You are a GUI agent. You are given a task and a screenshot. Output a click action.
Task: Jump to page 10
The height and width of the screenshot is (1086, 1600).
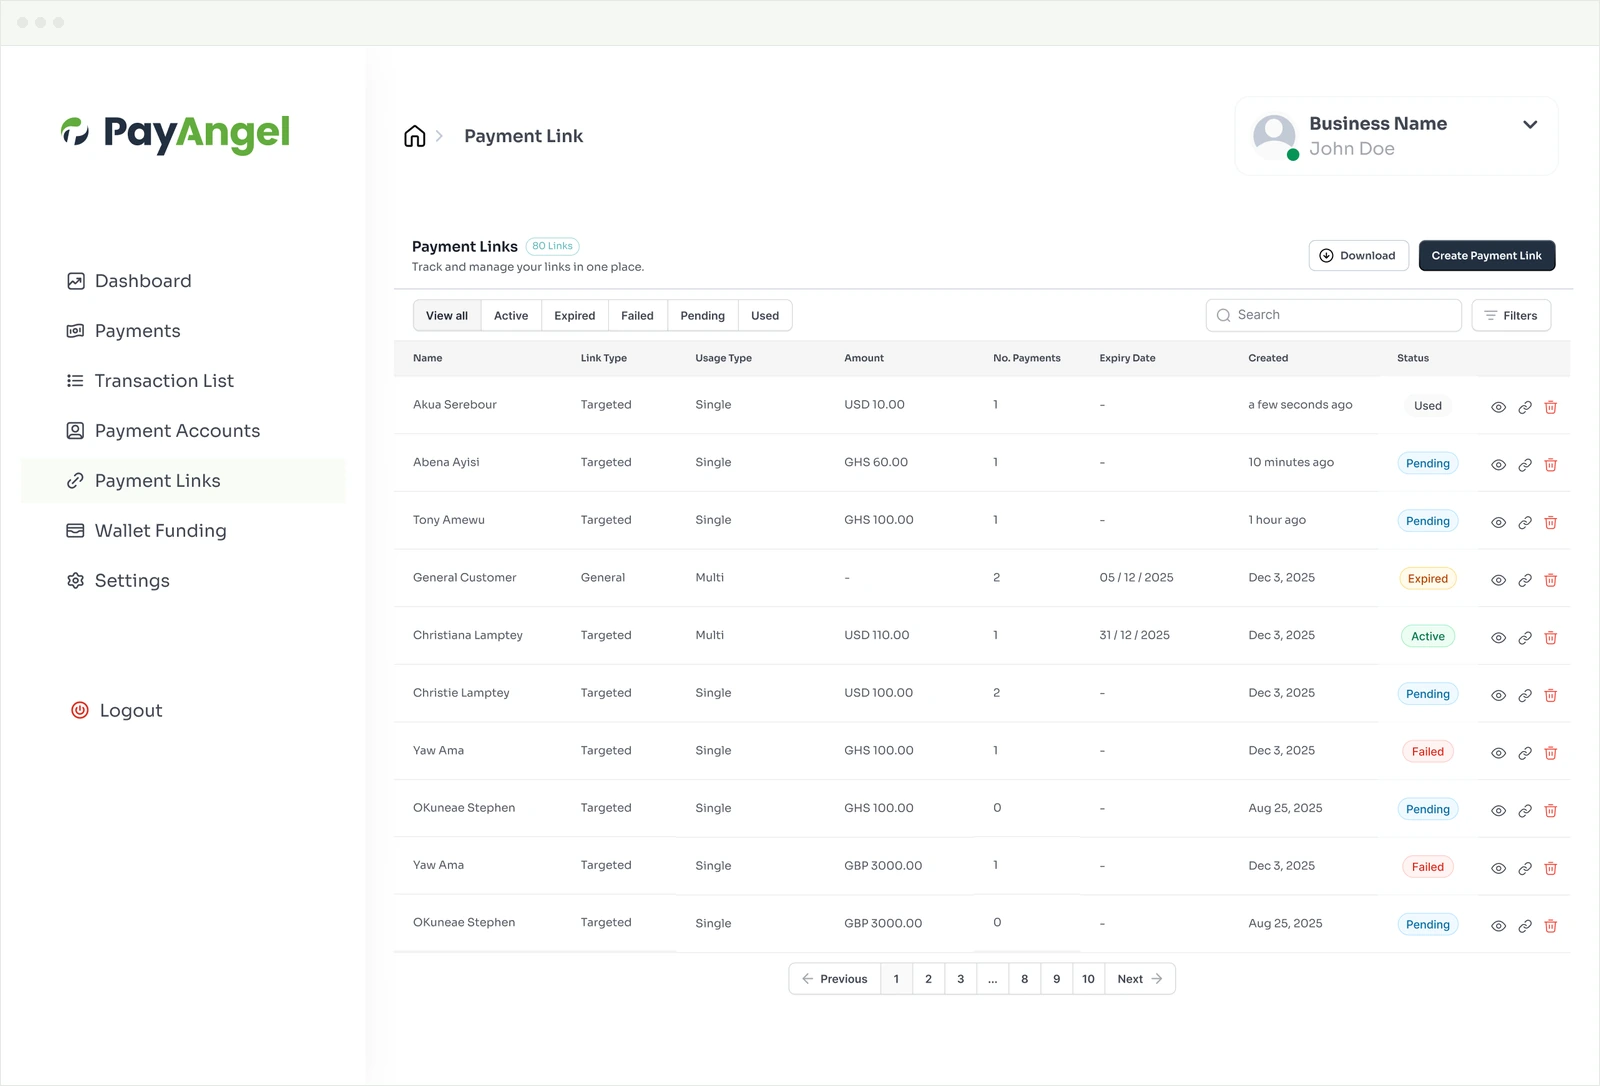point(1088,979)
